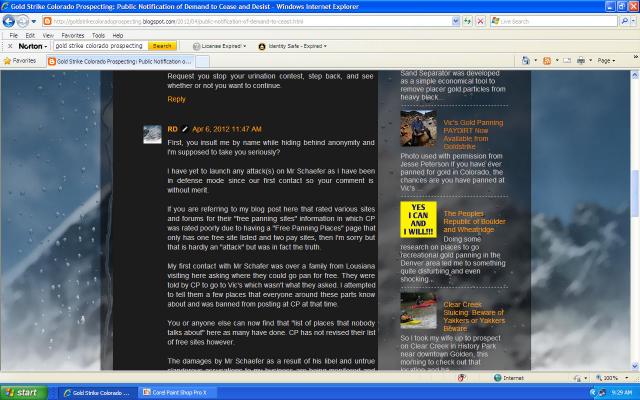Open the RSS Feeds dropdown arrow
This screenshot has height=400, width=640.
click(557, 61)
